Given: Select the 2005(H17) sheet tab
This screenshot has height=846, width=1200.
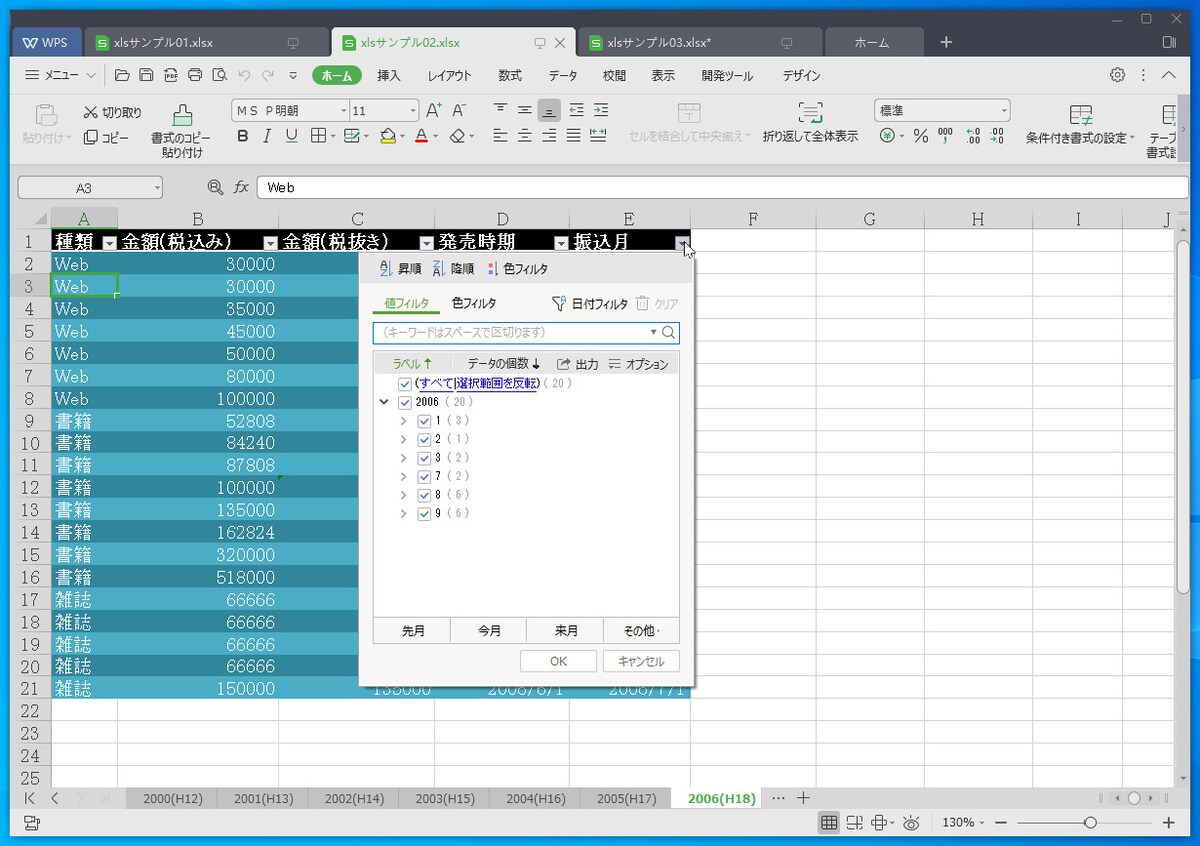Looking at the screenshot, I should tap(626, 798).
